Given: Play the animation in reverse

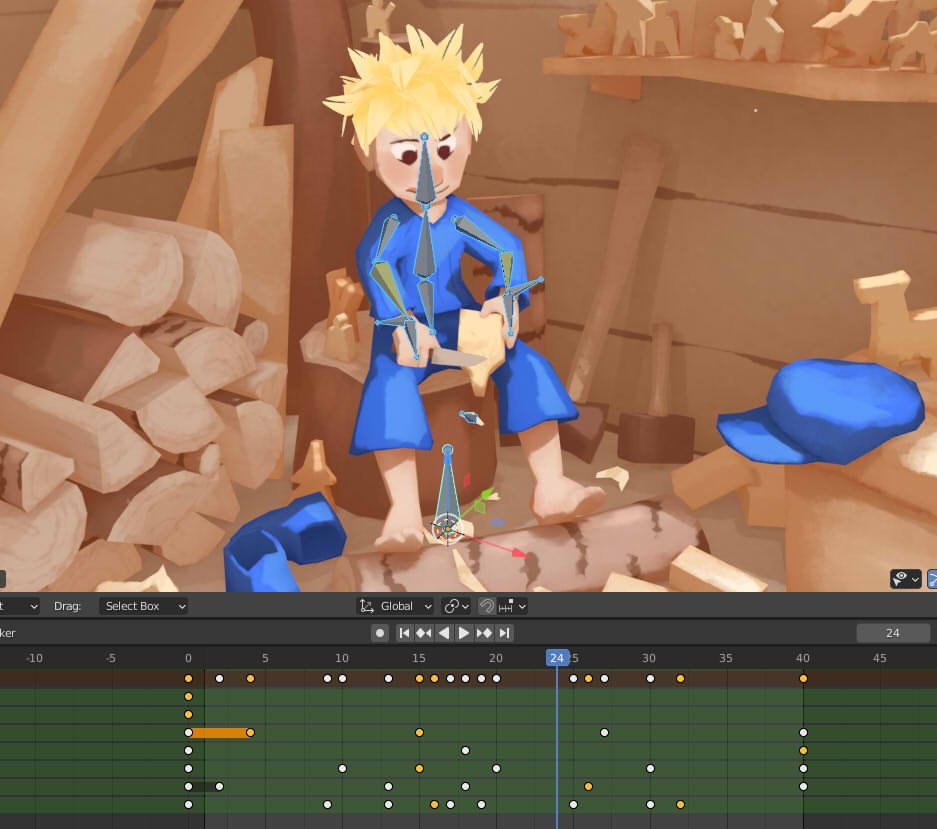Looking at the screenshot, I should click(x=444, y=633).
